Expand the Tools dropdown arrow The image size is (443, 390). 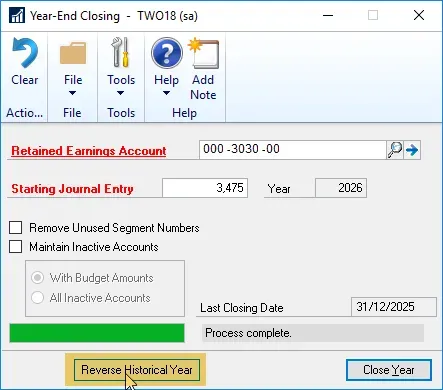click(121, 93)
